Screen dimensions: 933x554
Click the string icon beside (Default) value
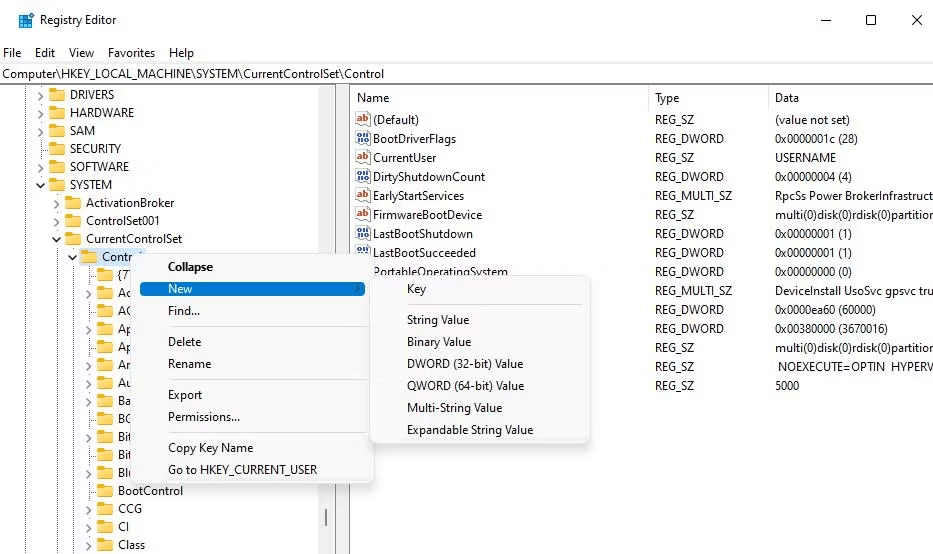[362, 119]
